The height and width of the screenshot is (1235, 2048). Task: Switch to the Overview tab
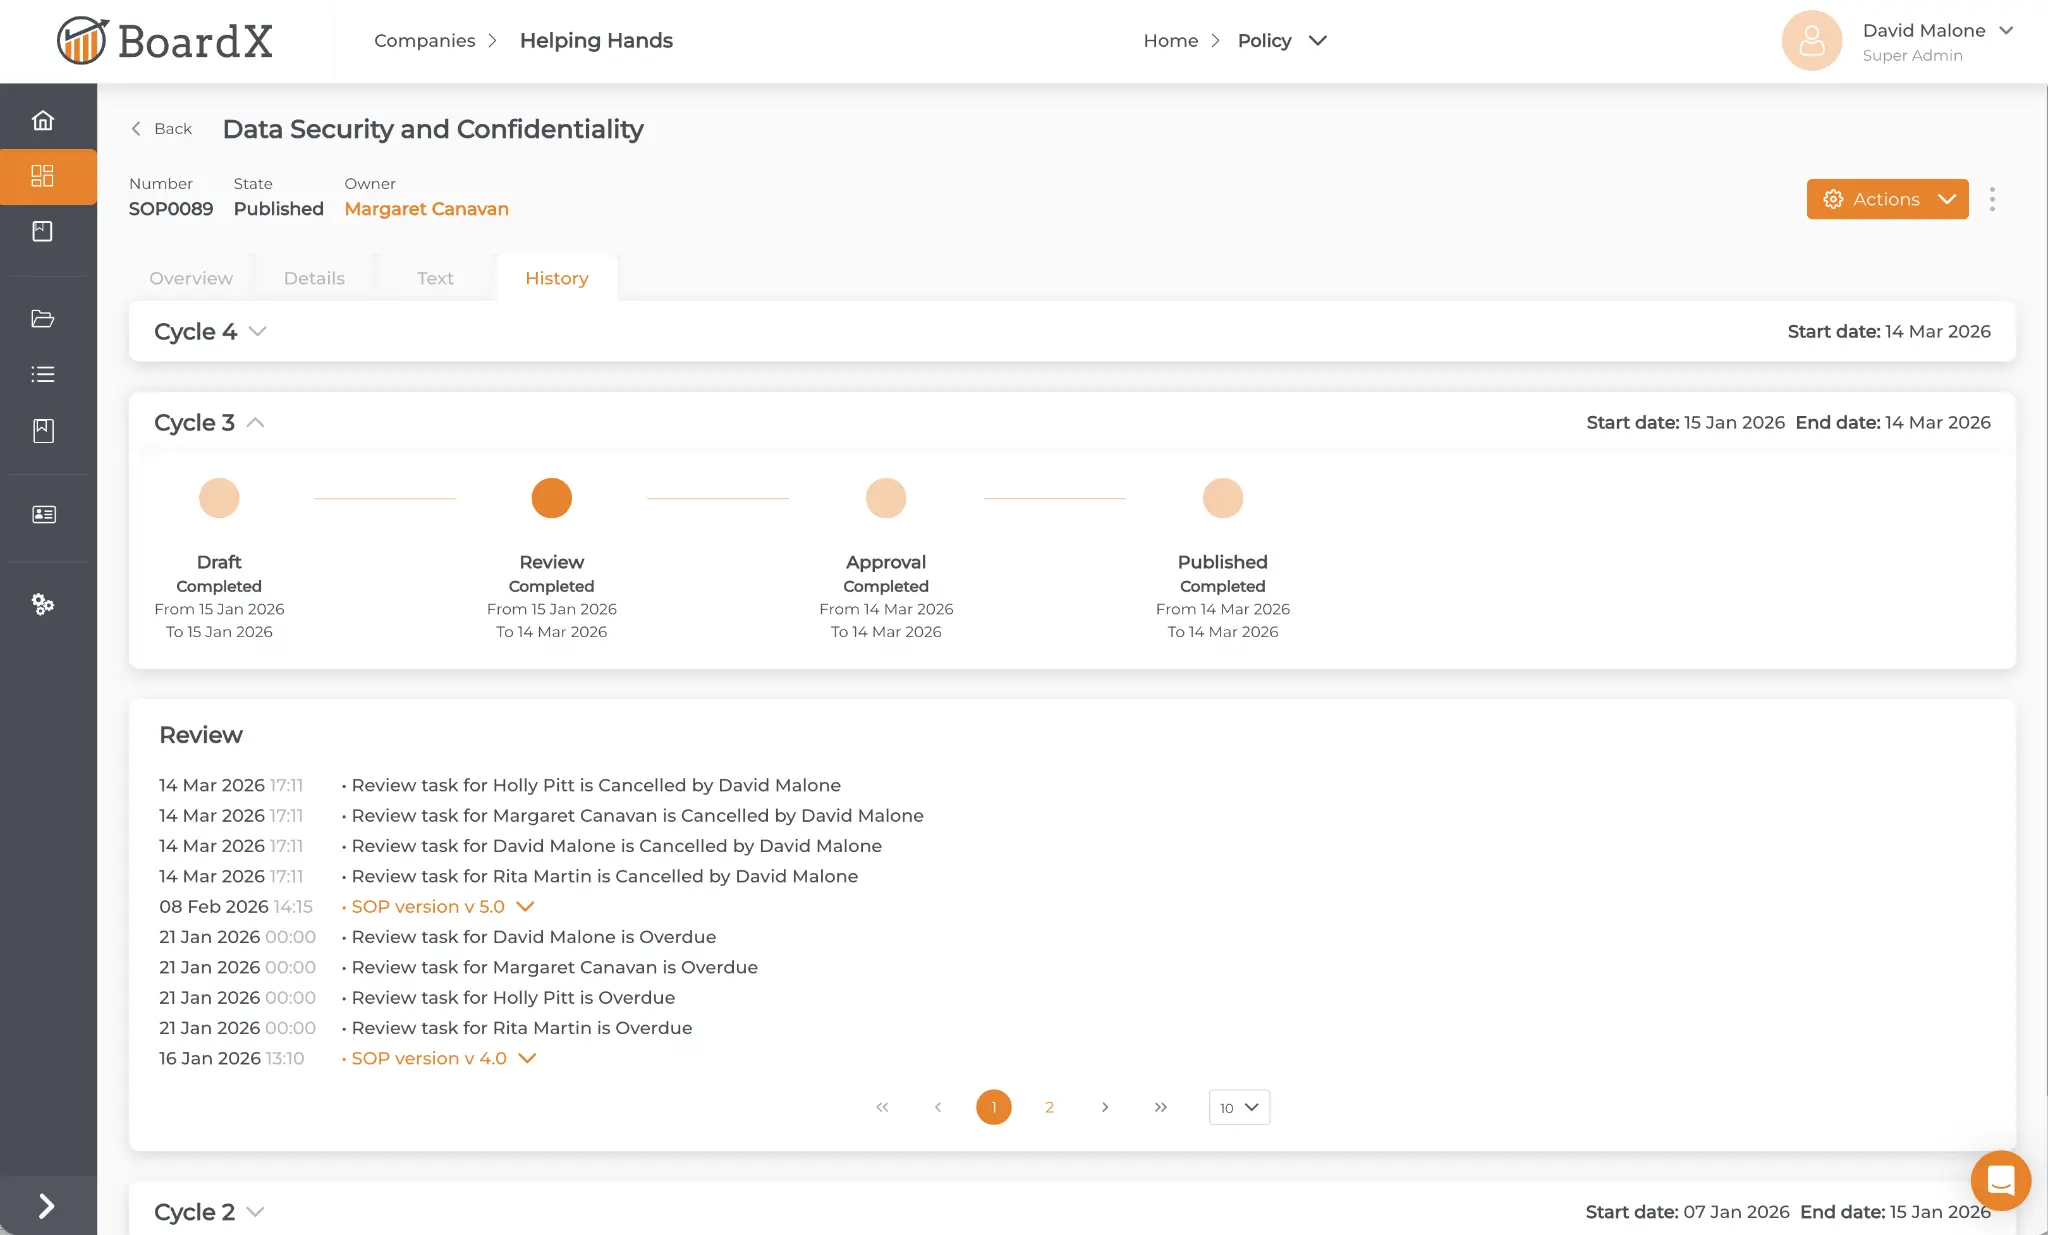[190, 278]
